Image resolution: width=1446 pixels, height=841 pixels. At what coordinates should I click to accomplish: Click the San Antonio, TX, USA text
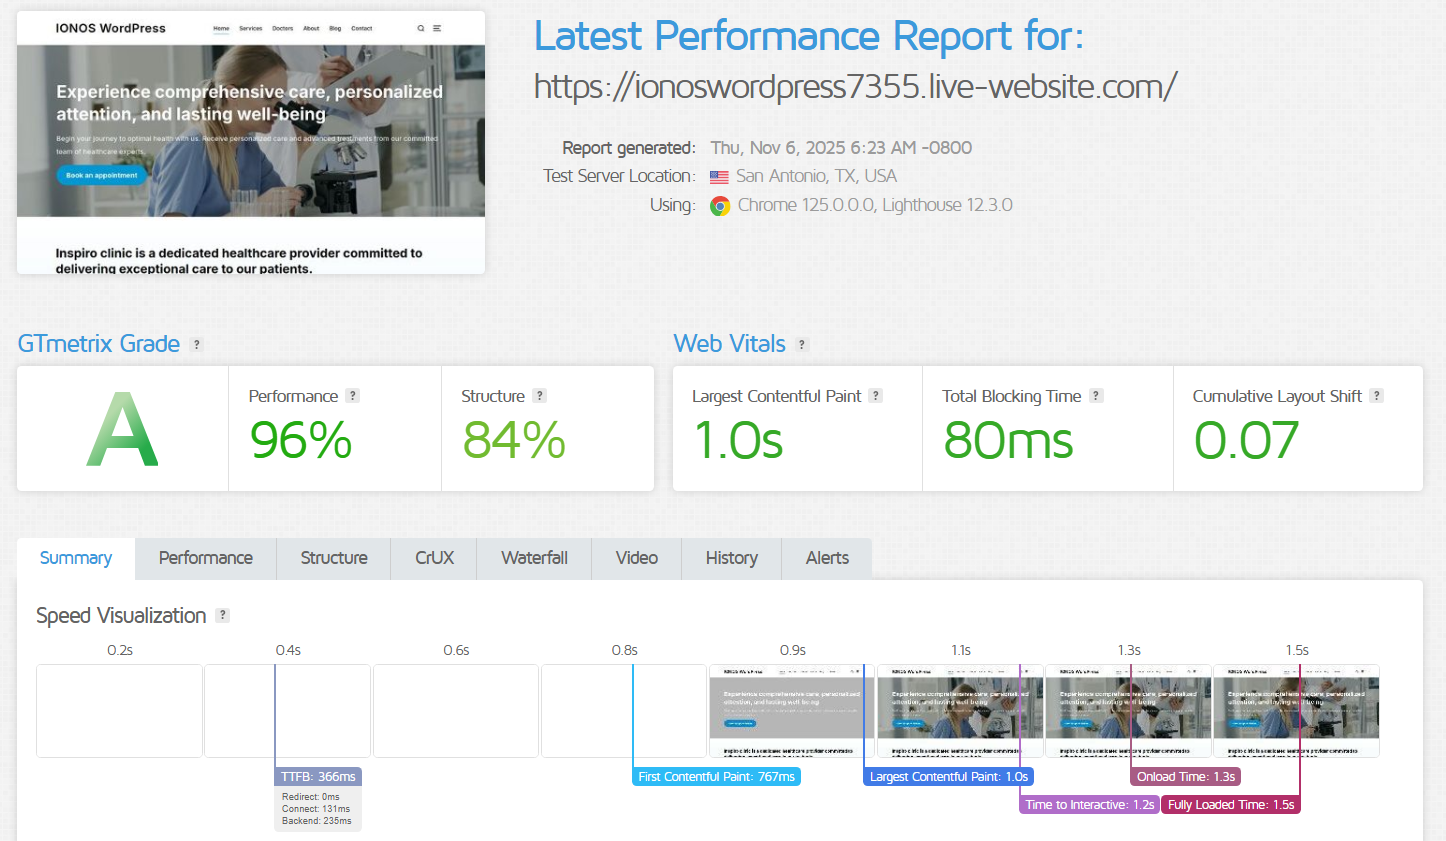(816, 176)
